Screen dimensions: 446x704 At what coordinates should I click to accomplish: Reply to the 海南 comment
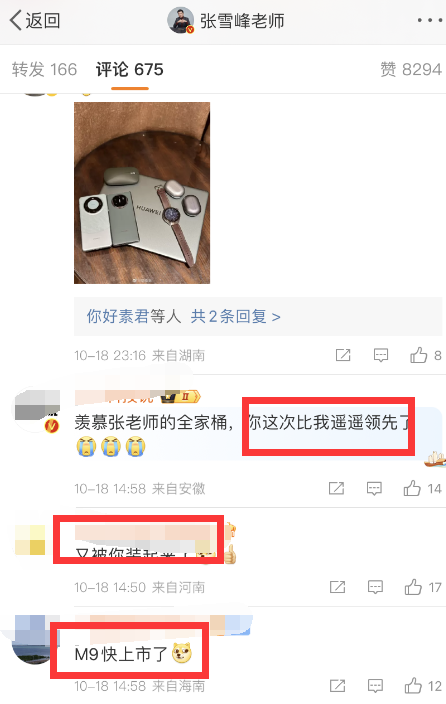point(375,686)
